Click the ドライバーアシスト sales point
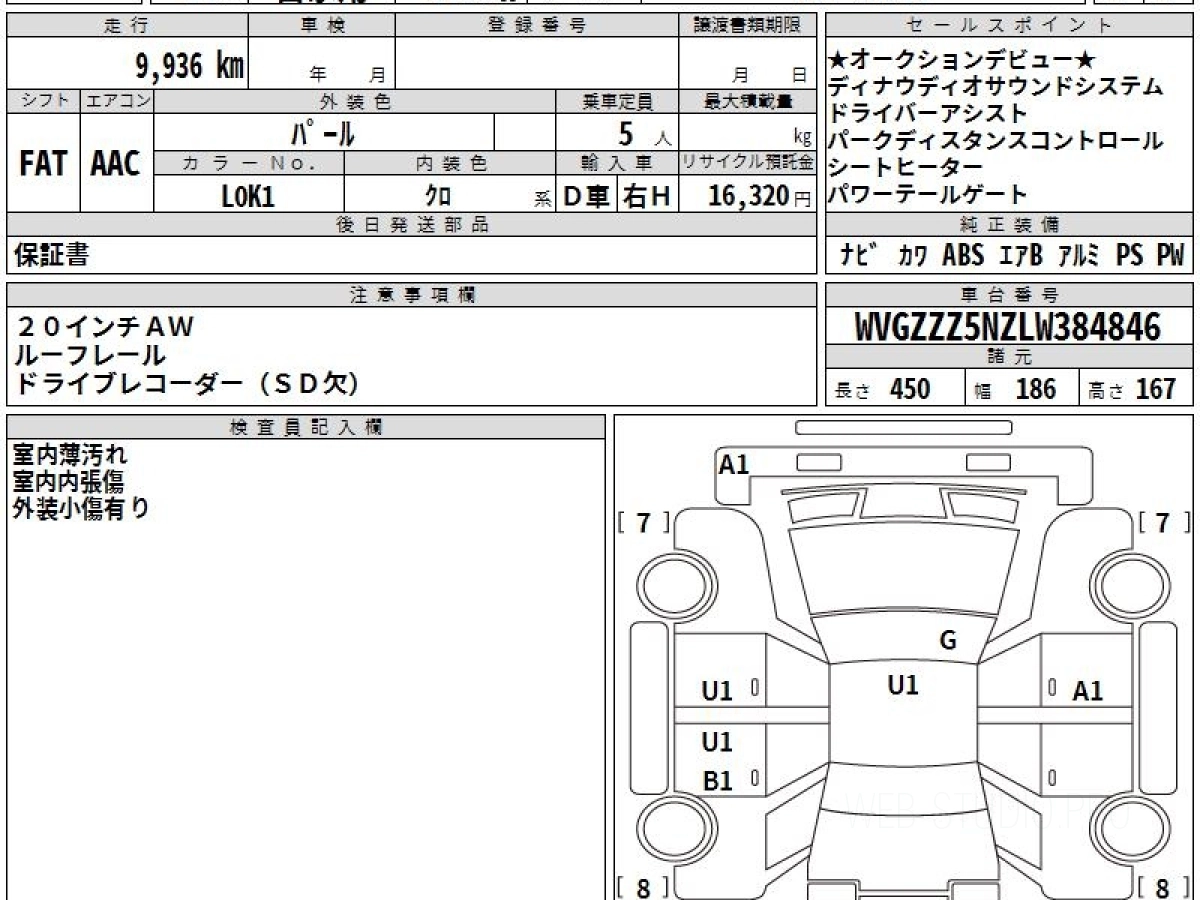The height and width of the screenshot is (900, 1200). click(x=929, y=114)
